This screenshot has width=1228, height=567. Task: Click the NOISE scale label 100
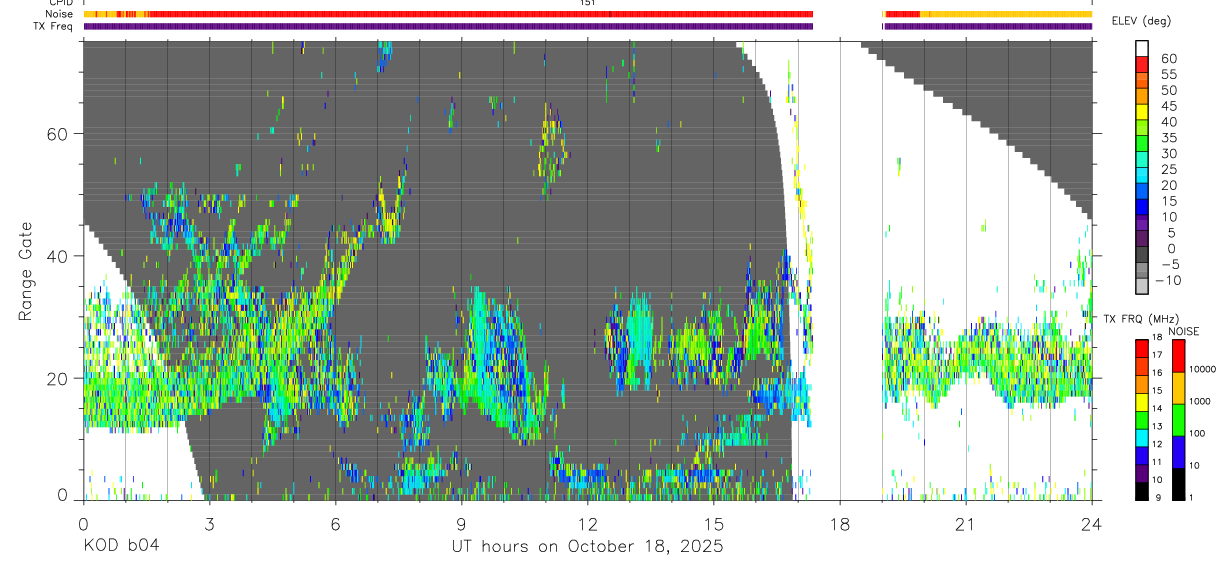coord(1197,433)
